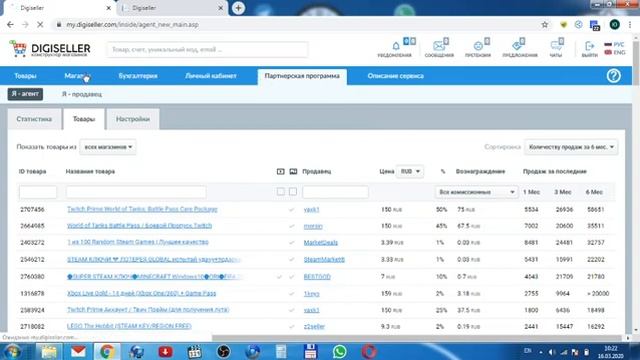Click the Название товара filter field
The width and height of the screenshot is (640, 360).
[136, 192]
